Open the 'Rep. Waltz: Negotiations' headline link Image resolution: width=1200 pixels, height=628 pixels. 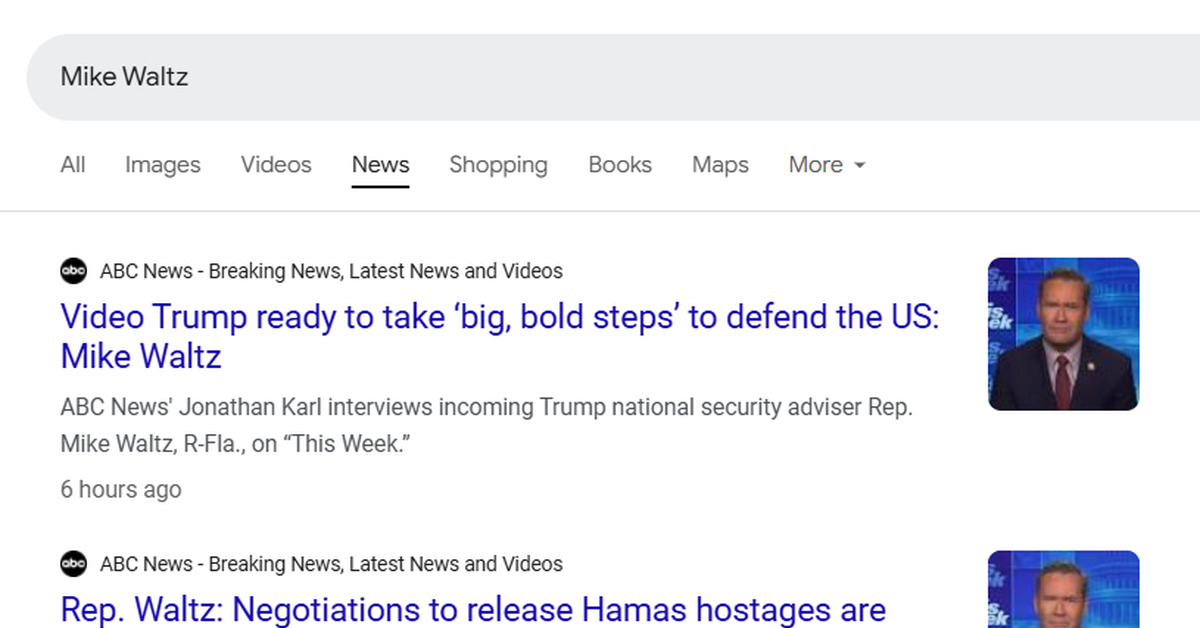[x=473, y=609]
